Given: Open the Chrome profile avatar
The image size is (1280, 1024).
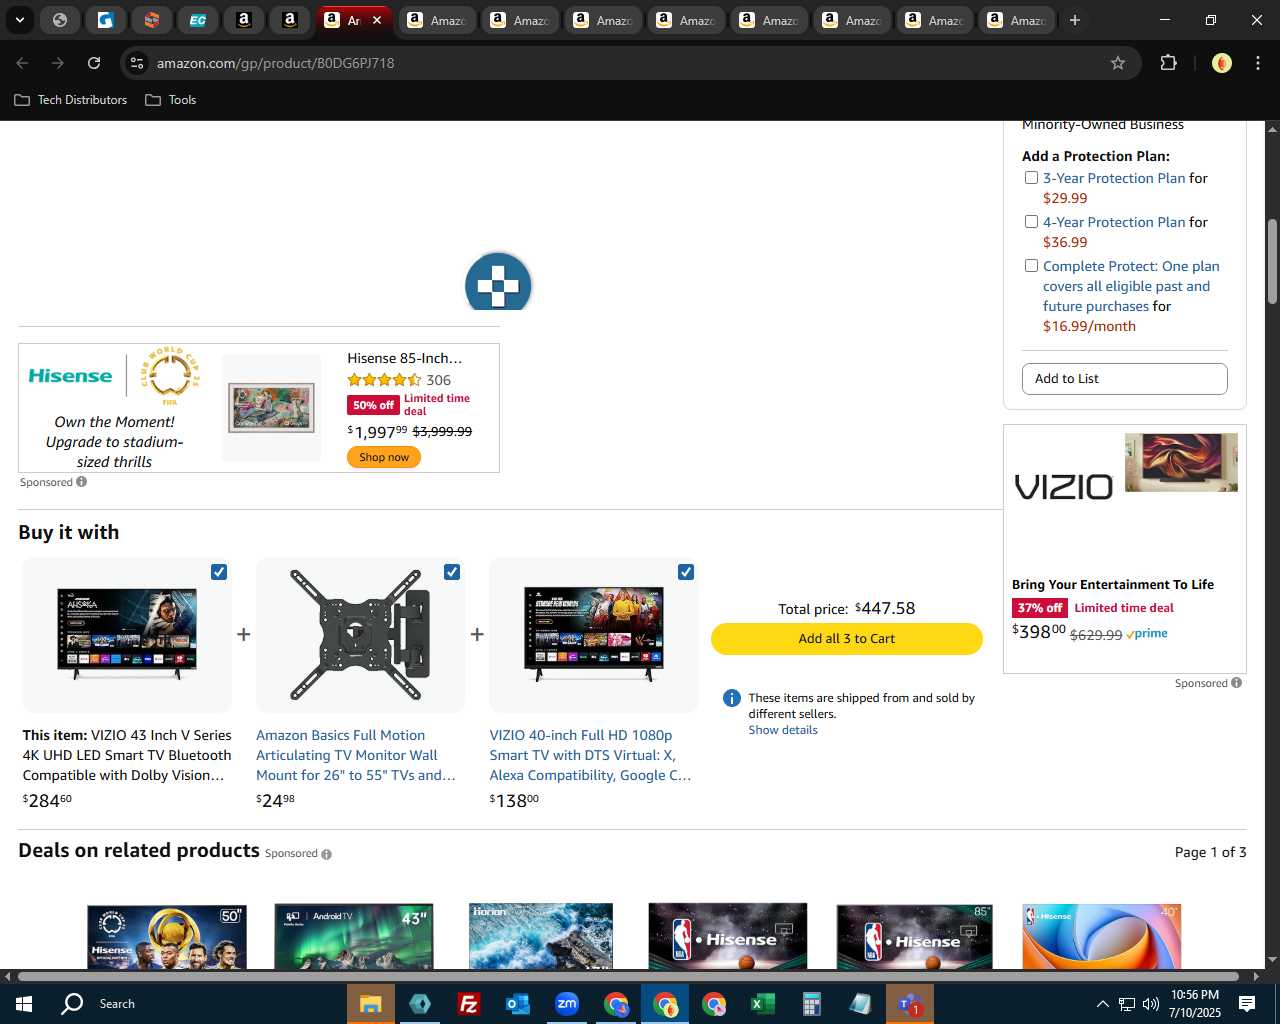Looking at the screenshot, I should [1221, 63].
